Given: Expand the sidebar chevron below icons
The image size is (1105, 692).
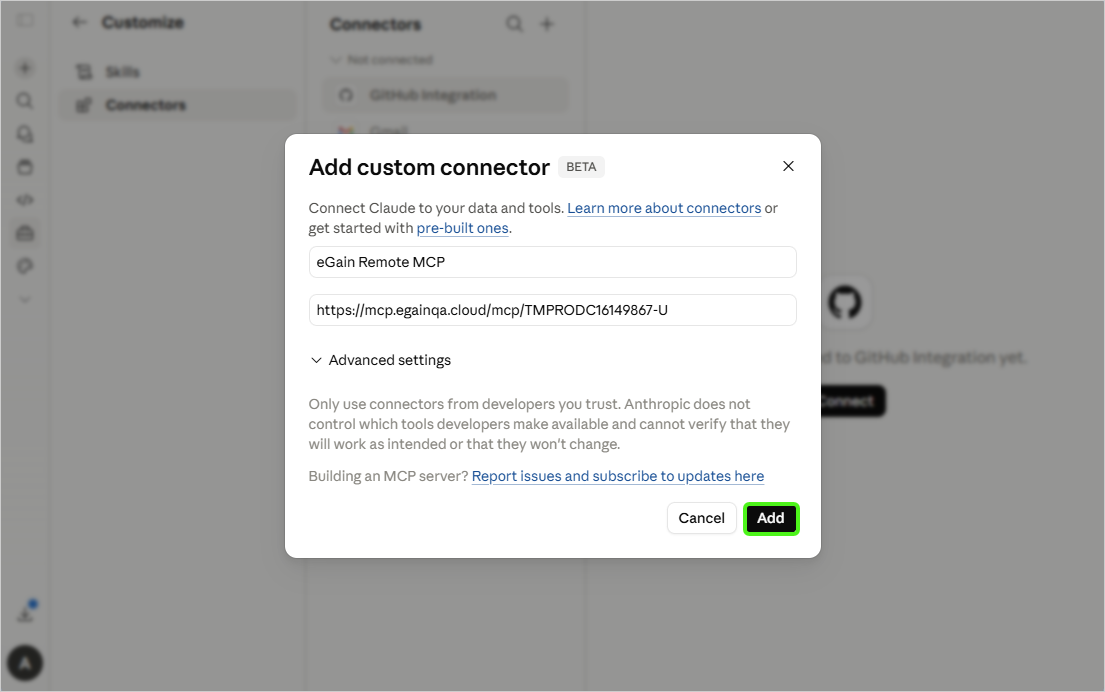Looking at the screenshot, I should point(25,299).
